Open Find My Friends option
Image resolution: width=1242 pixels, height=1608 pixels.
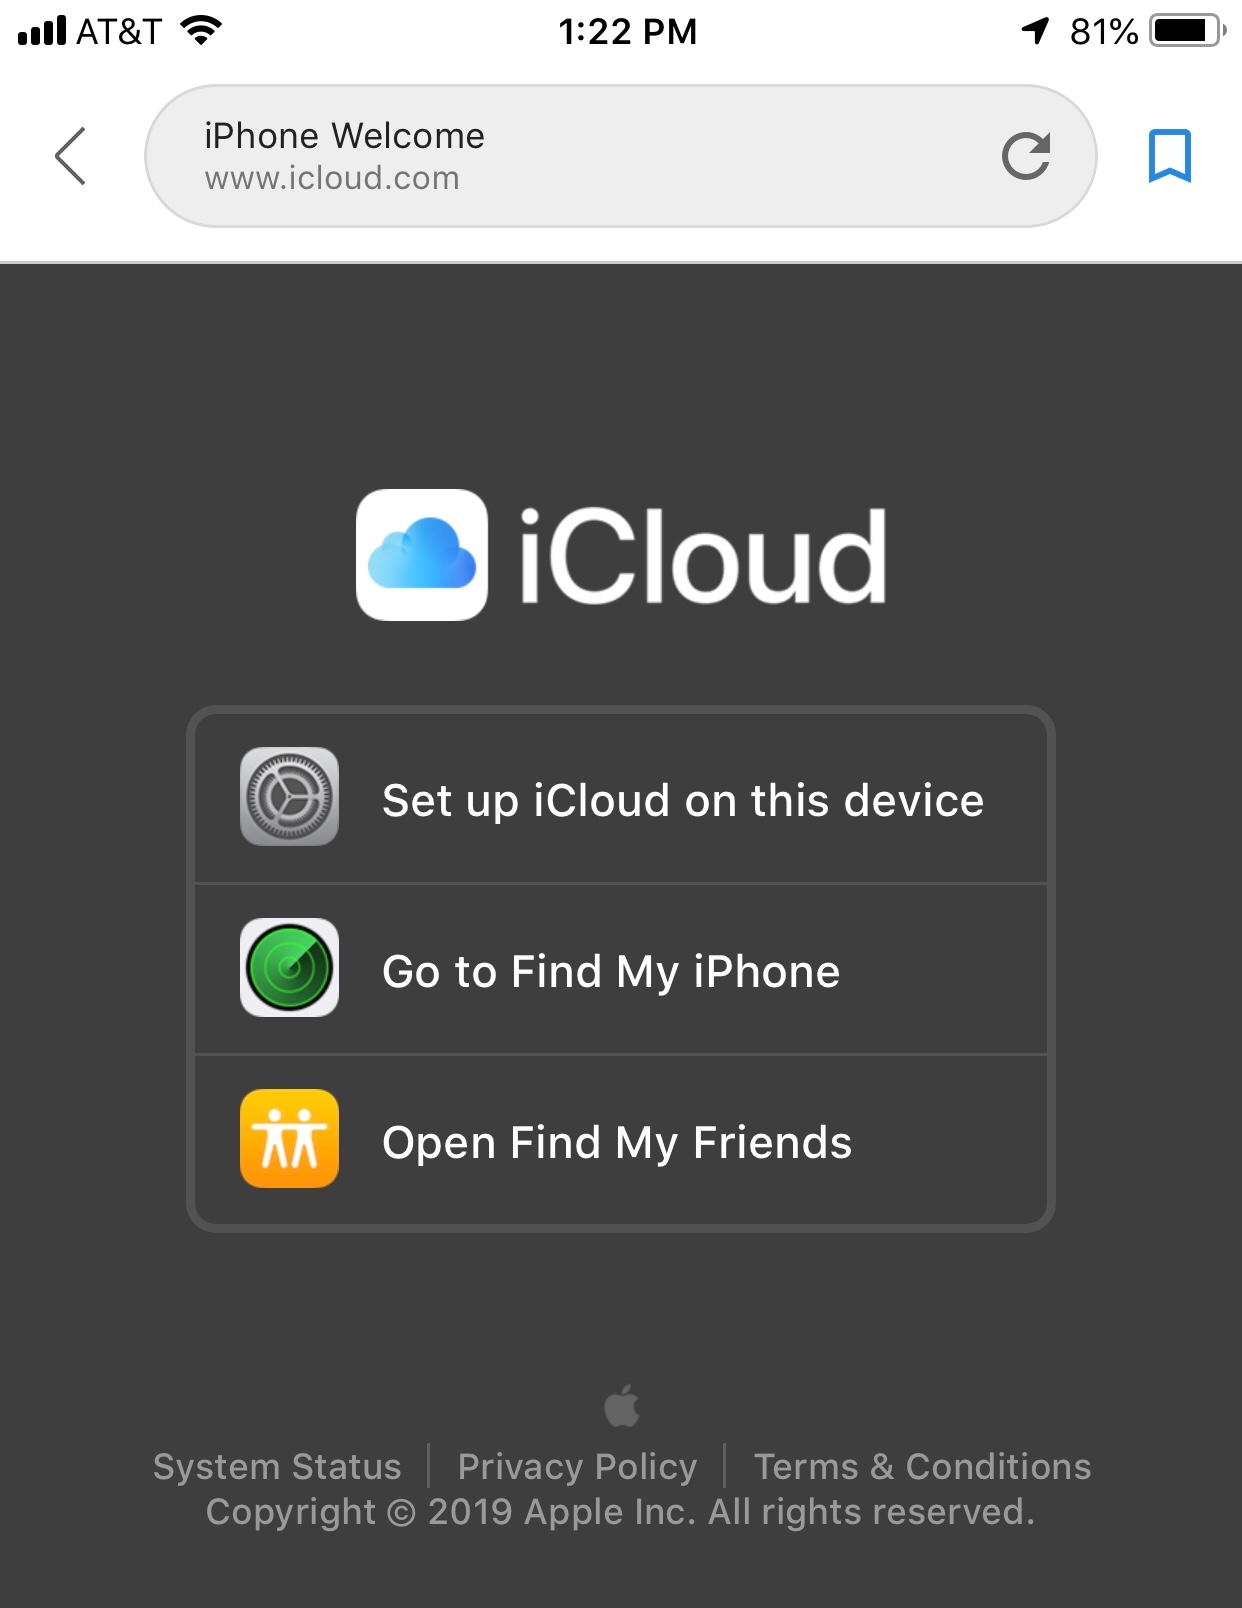tap(621, 1141)
